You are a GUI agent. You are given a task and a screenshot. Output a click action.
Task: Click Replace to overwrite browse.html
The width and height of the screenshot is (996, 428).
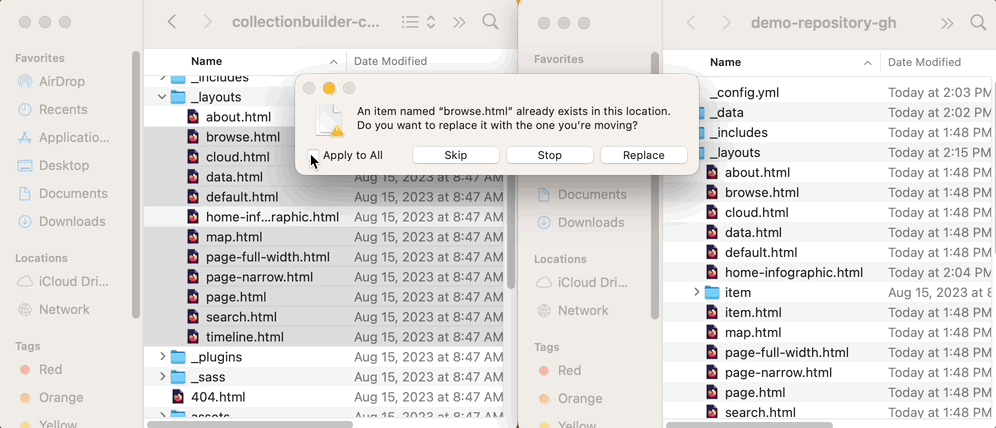pos(643,156)
